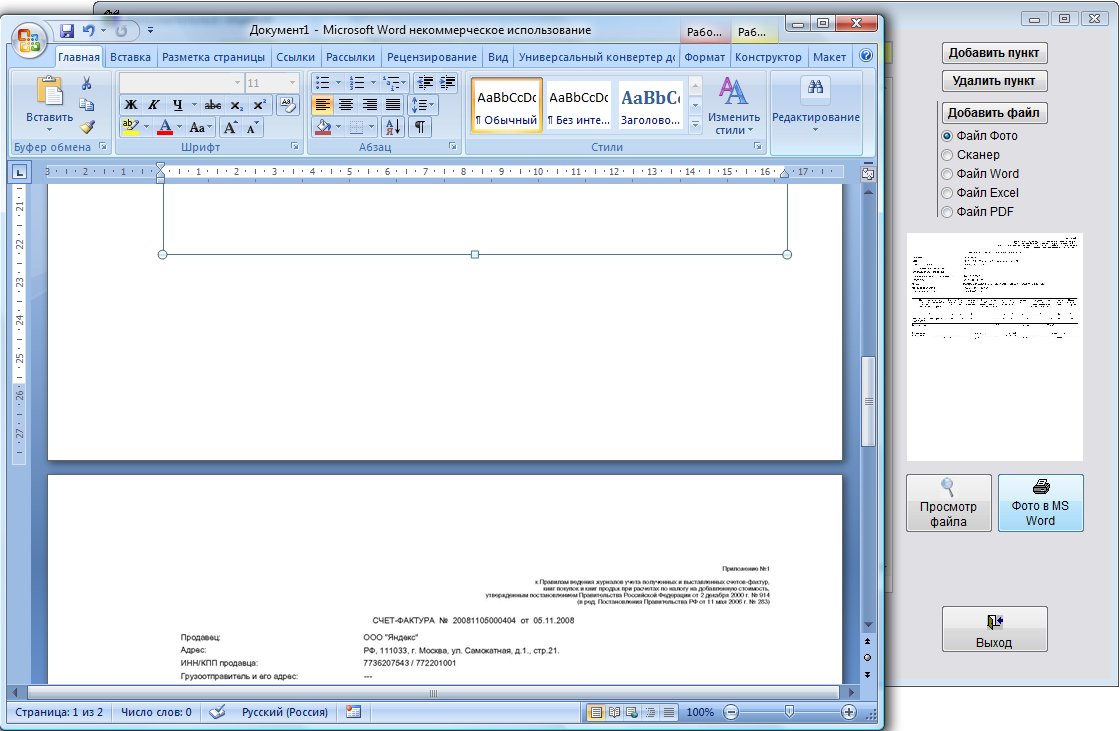1120x731 pixels.
Task: Click the show paragraph marks ¶ icon
Action: click(420, 127)
